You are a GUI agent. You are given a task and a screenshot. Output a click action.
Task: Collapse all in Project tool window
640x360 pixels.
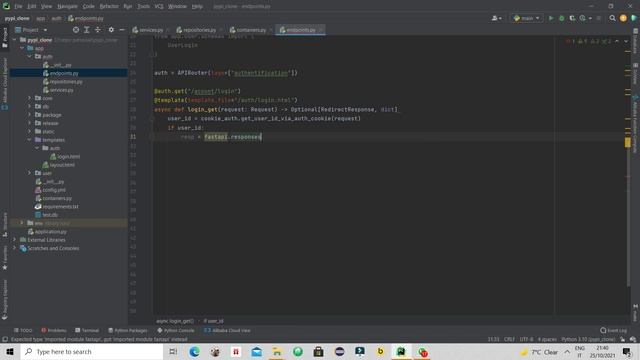point(98,30)
